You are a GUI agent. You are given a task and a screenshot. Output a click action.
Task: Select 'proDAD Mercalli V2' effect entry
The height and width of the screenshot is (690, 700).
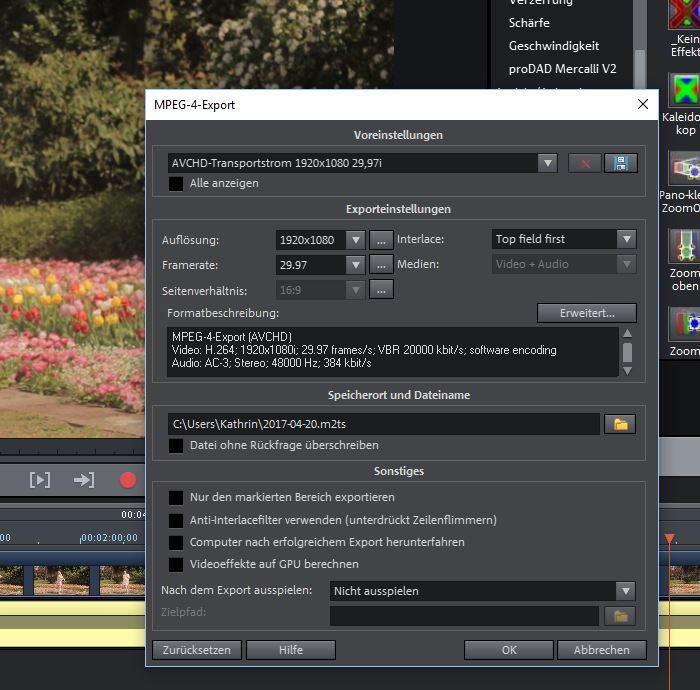click(x=563, y=69)
